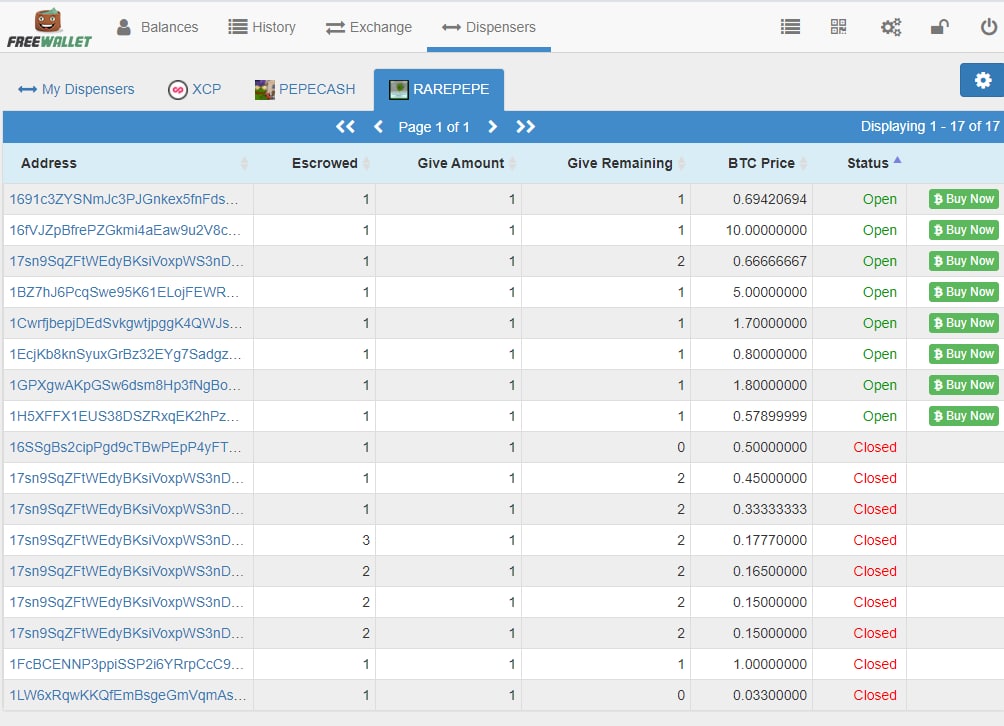Open the Exchange tab
This screenshot has height=726, width=1004.
pos(369,27)
